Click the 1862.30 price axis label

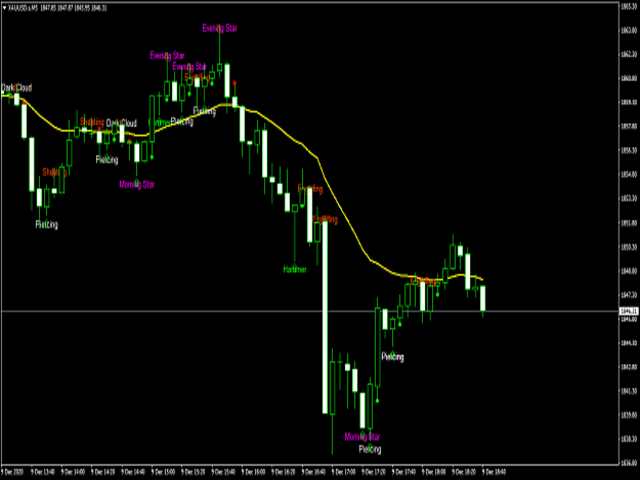[x=629, y=54]
